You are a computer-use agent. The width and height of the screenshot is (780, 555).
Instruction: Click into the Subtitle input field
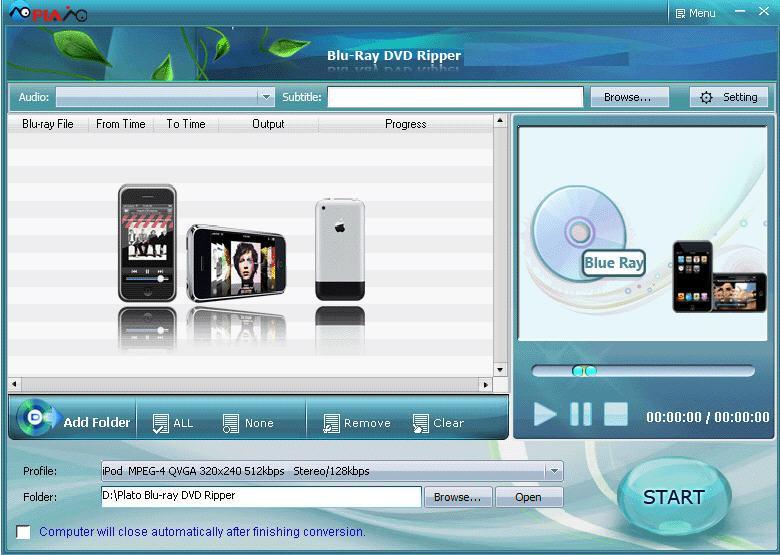(x=455, y=97)
